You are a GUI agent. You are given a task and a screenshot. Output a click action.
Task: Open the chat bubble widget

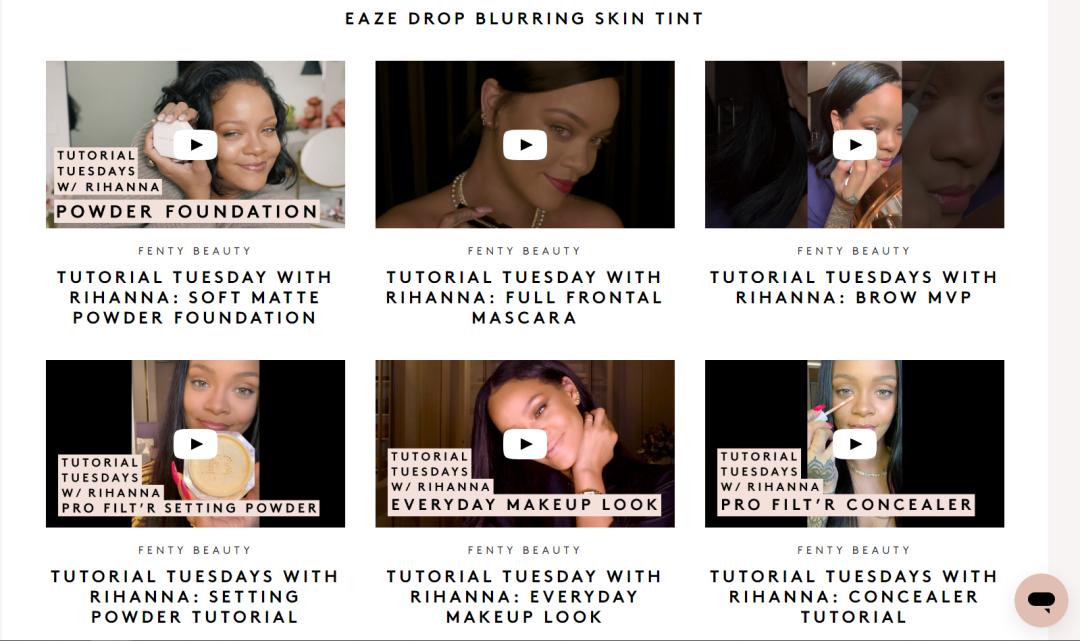click(x=1041, y=600)
